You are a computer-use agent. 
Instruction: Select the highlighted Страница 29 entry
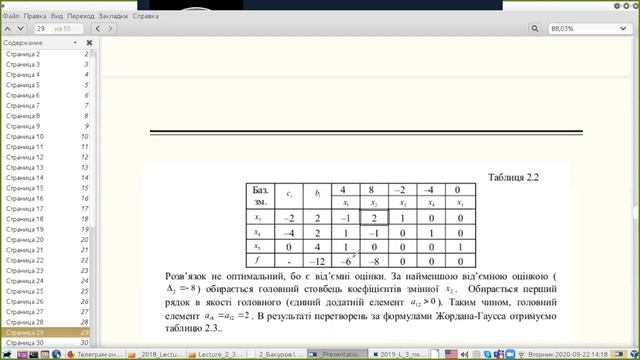tap(46, 332)
